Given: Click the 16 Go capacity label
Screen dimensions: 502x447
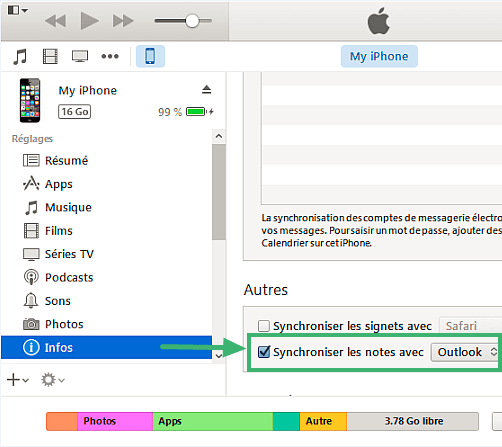Looking at the screenshot, I should (x=75, y=112).
